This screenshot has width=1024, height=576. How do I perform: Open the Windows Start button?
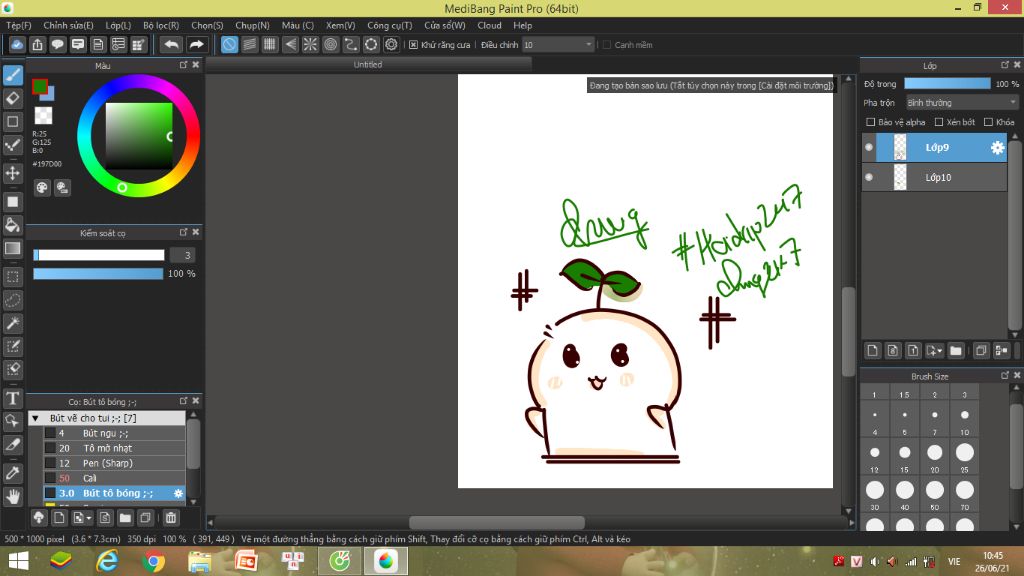[18, 561]
